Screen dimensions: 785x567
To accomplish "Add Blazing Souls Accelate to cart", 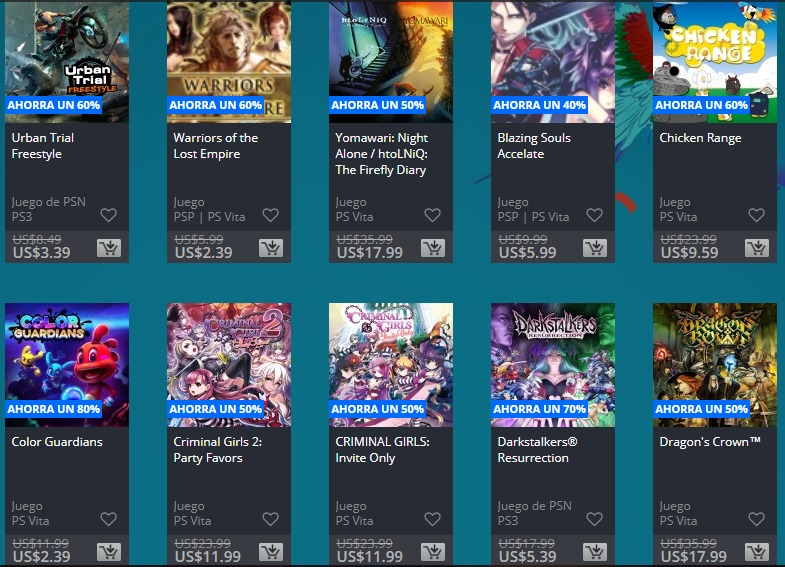I will 595,248.
